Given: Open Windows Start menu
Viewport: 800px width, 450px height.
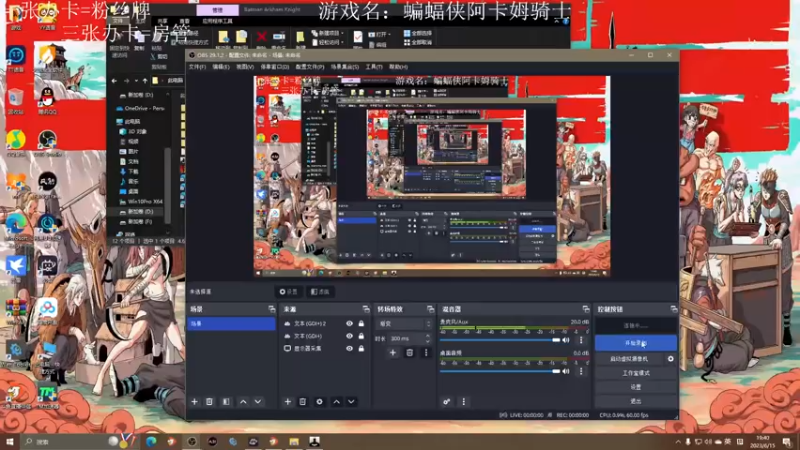Looking at the screenshot, I should (x=9, y=441).
